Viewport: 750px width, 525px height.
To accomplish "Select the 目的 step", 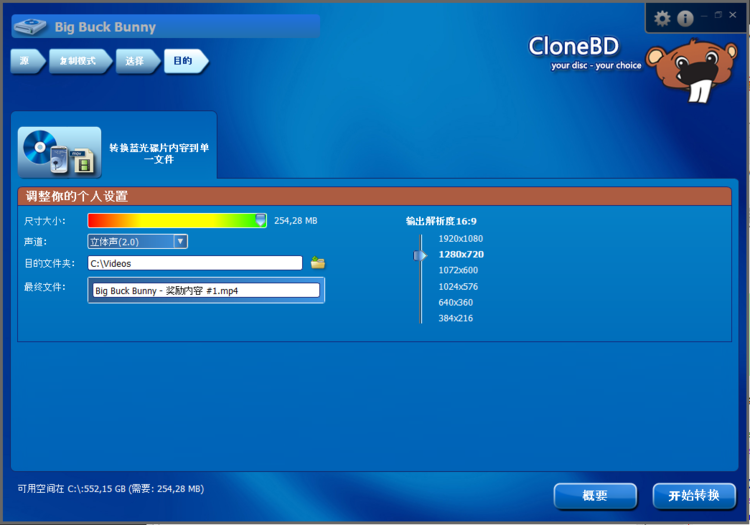I will (x=186, y=61).
